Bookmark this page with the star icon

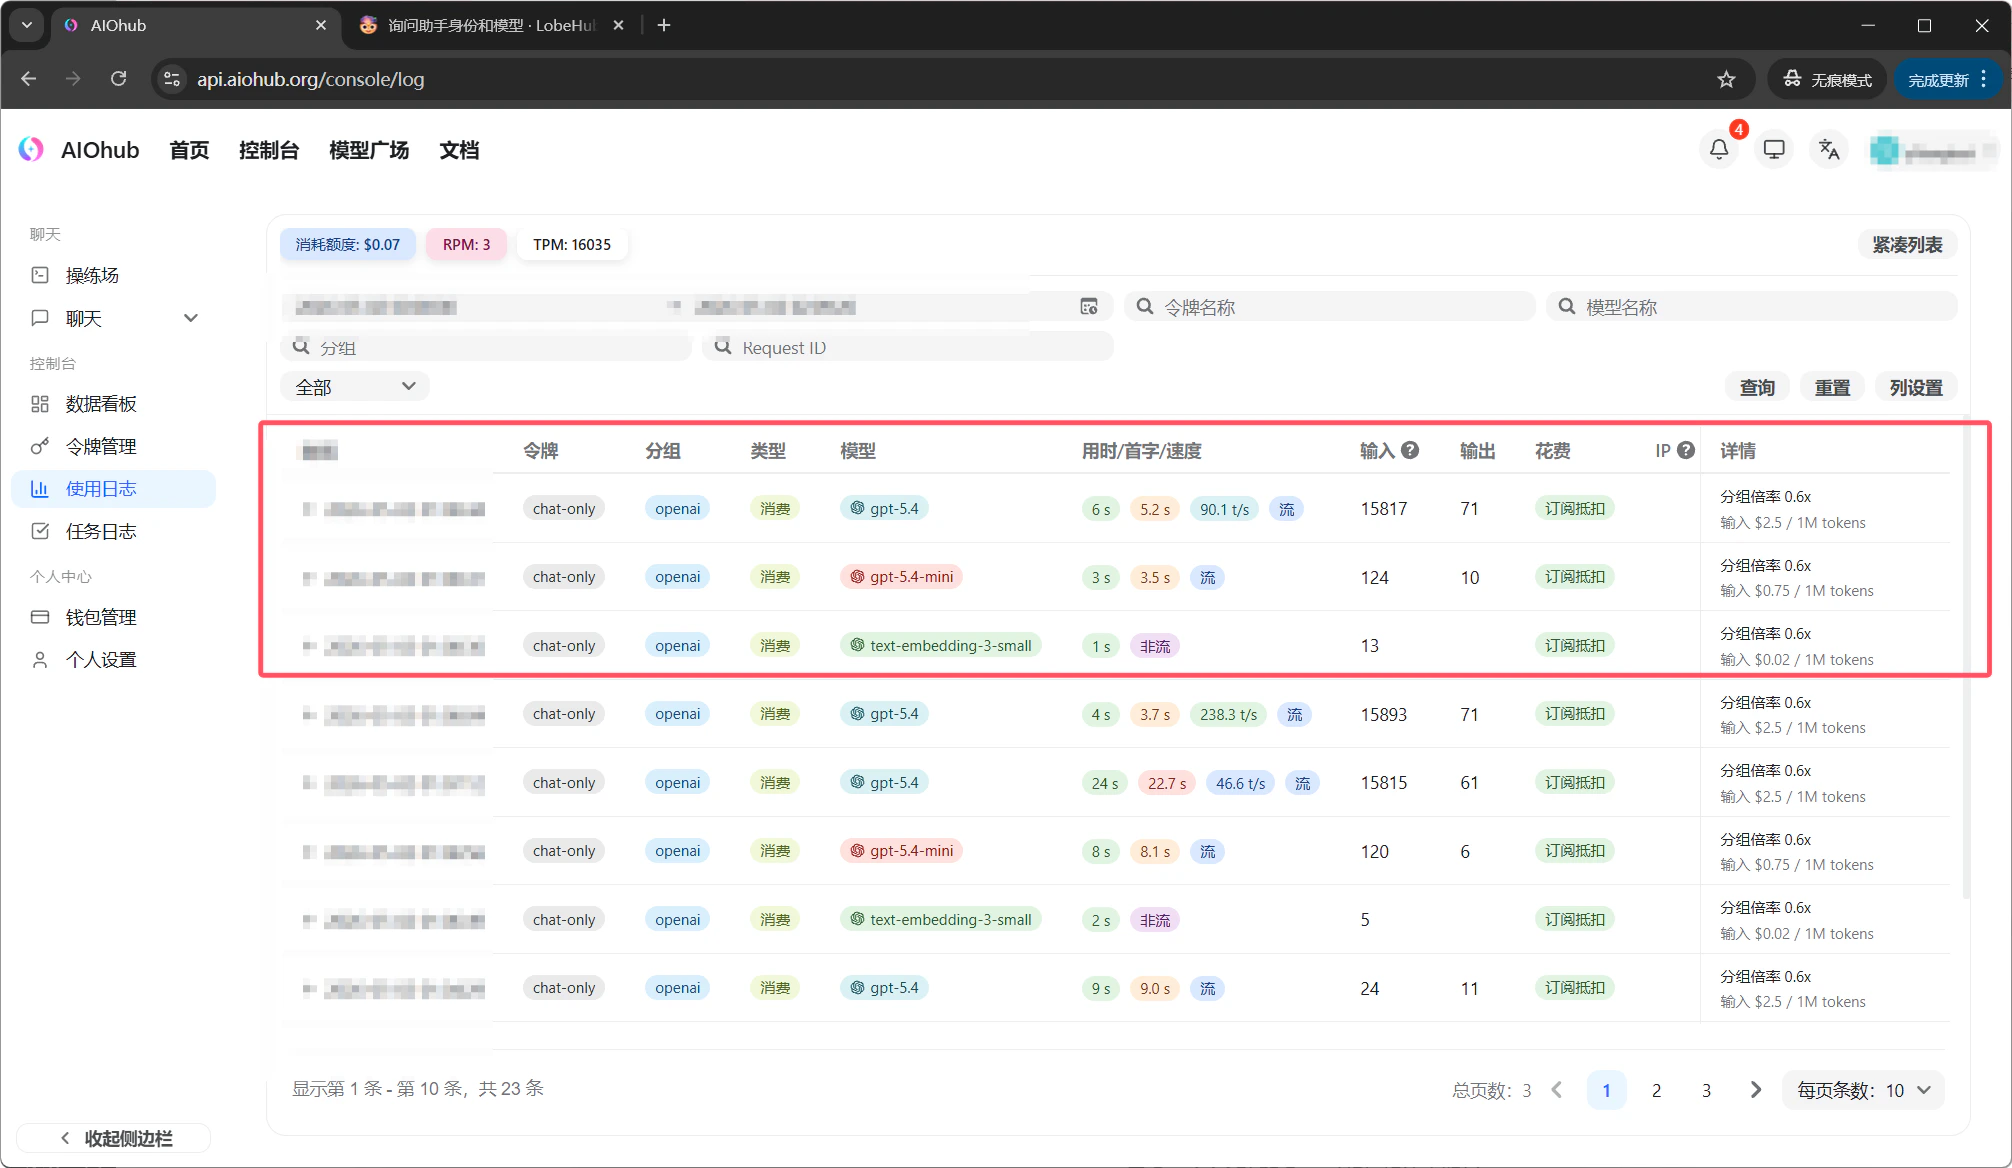pyautogui.click(x=1726, y=79)
